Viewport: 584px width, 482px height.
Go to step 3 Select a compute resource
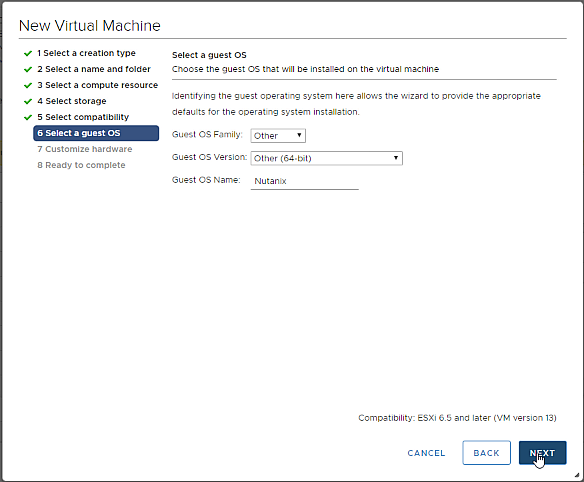[x=98, y=85]
